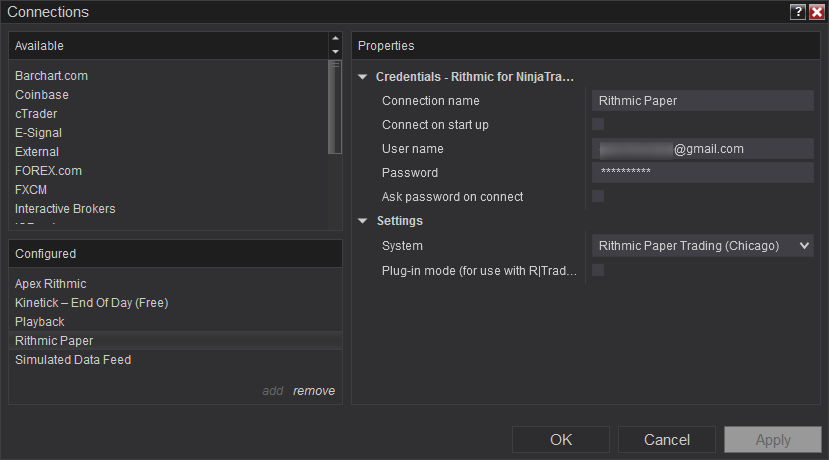Click the remove link
829x460 pixels.
pos(314,391)
